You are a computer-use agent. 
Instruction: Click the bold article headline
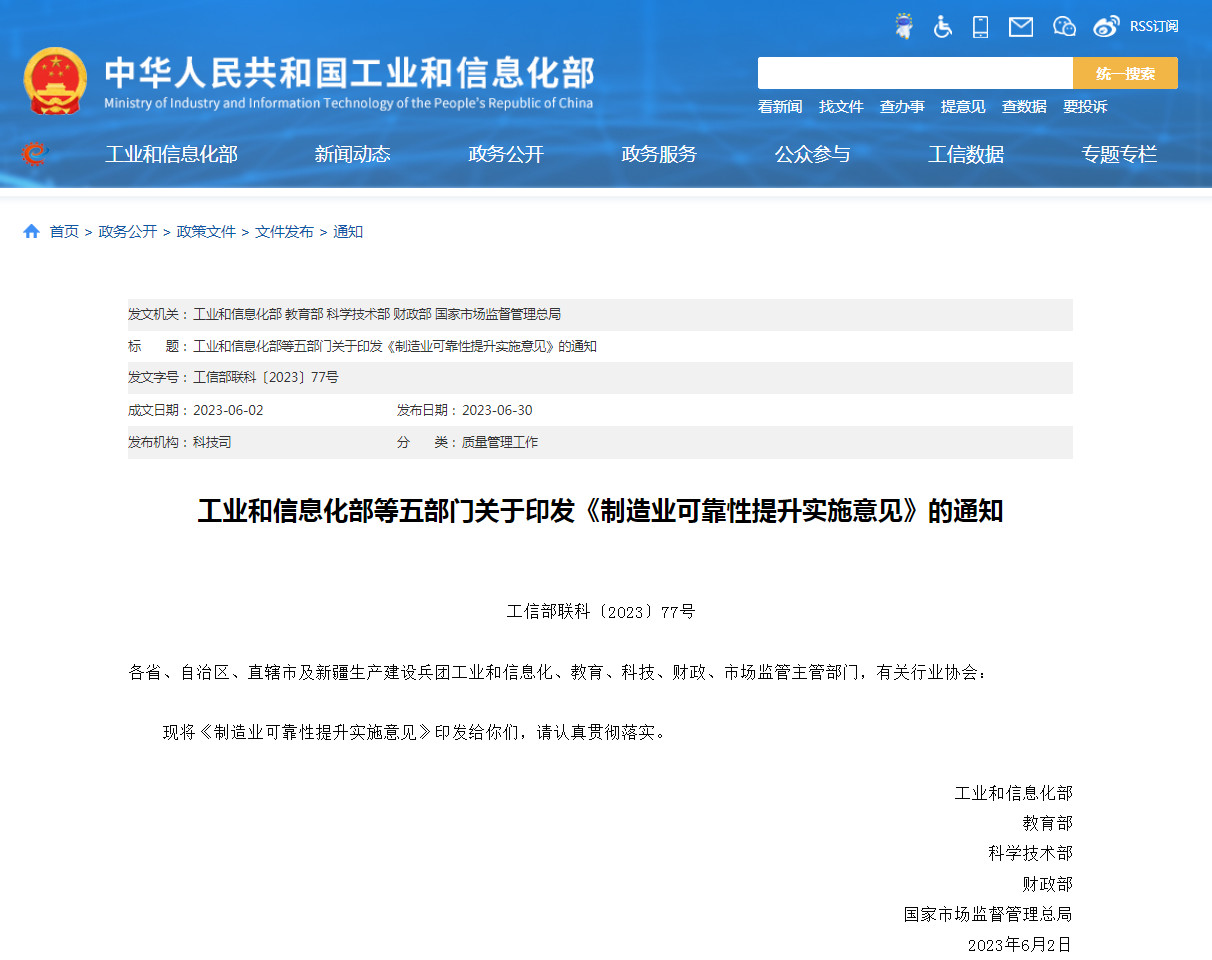600,511
